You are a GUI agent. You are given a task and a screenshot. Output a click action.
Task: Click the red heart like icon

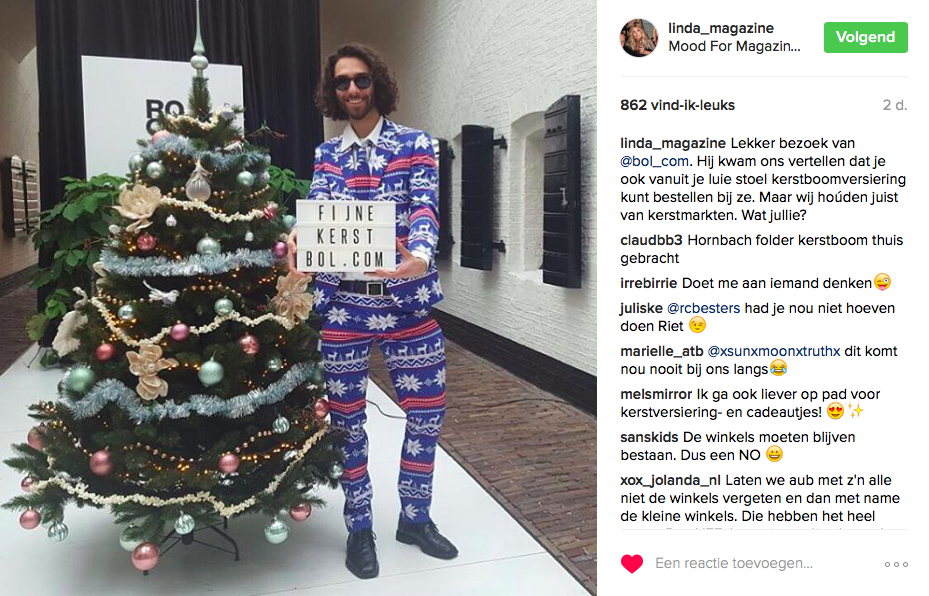tap(632, 563)
